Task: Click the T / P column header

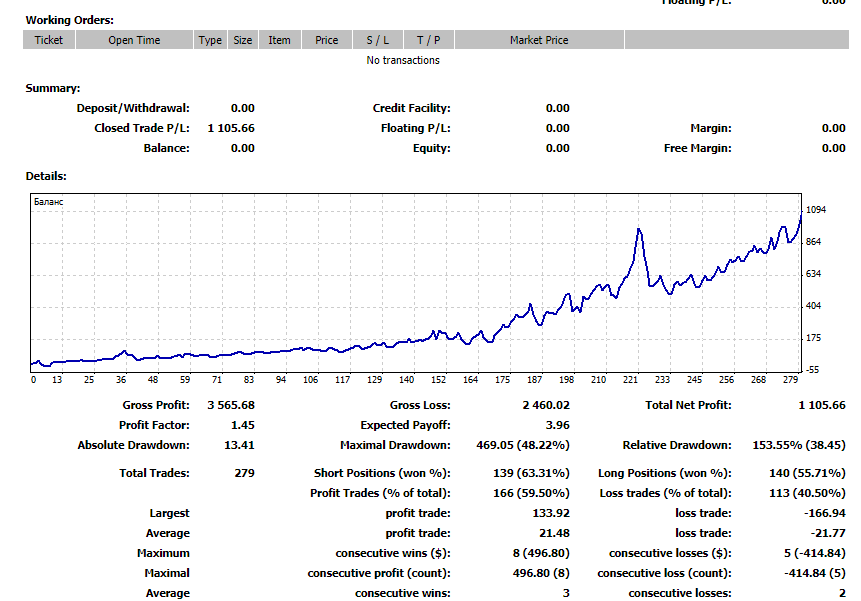Action: coord(428,40)
